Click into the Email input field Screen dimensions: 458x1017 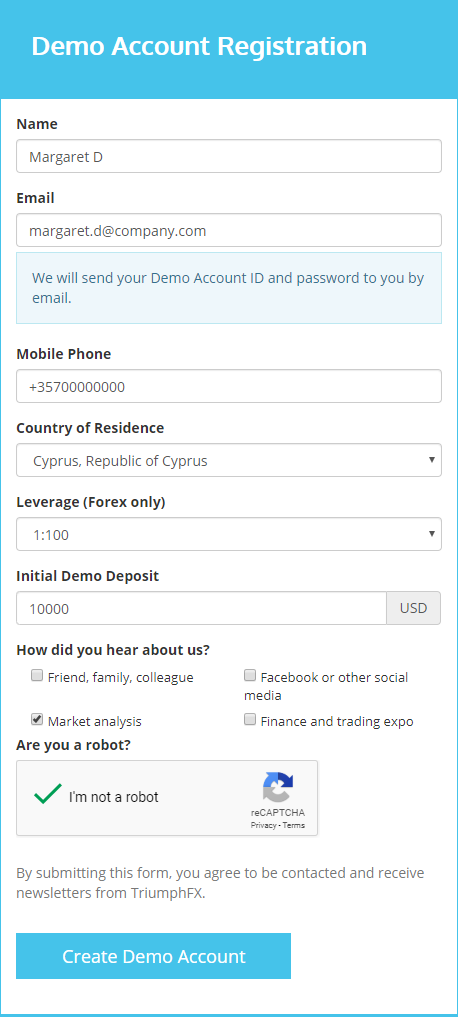tap(229, 230)
